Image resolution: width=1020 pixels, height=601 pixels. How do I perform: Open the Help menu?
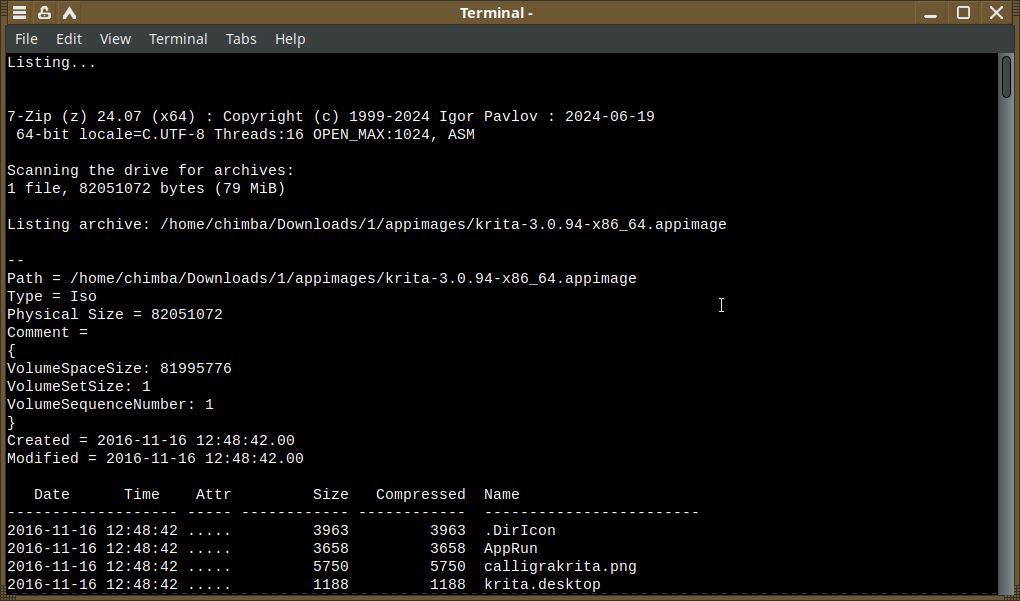[290, 39]
